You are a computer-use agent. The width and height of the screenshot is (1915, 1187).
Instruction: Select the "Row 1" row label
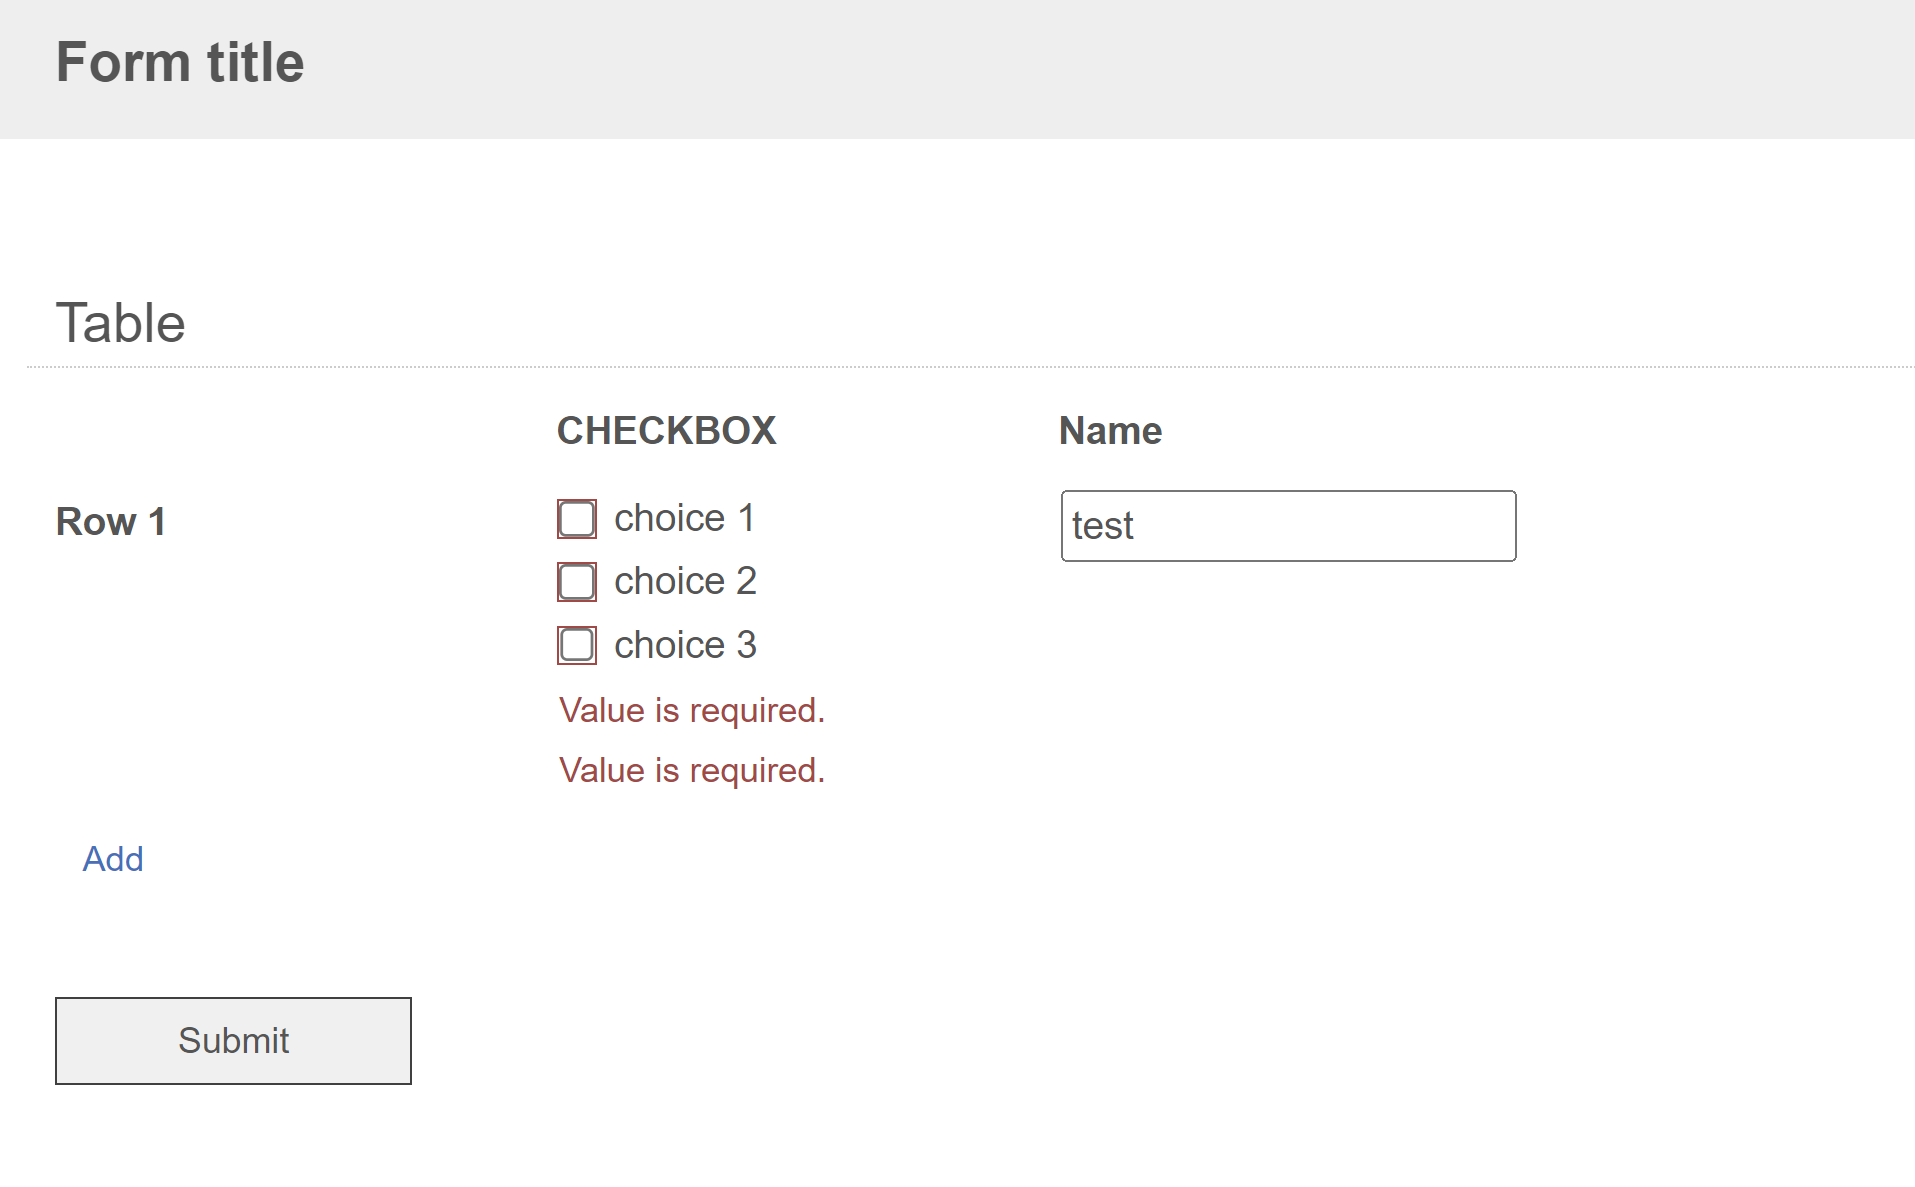(x=110, y=522)
